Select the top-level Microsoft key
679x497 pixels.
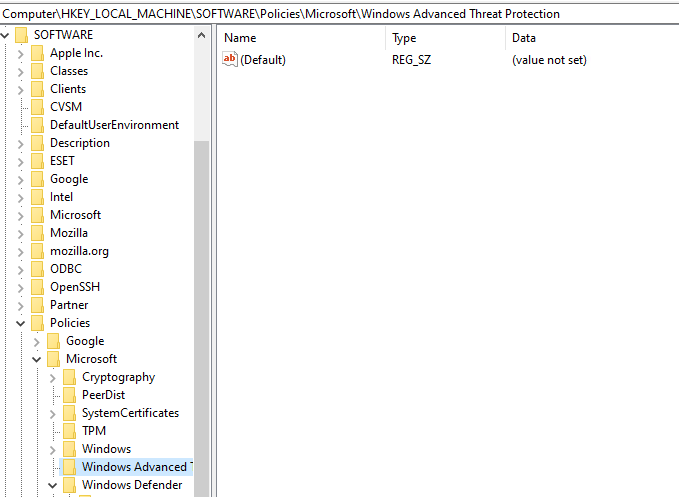pos(75,215)
